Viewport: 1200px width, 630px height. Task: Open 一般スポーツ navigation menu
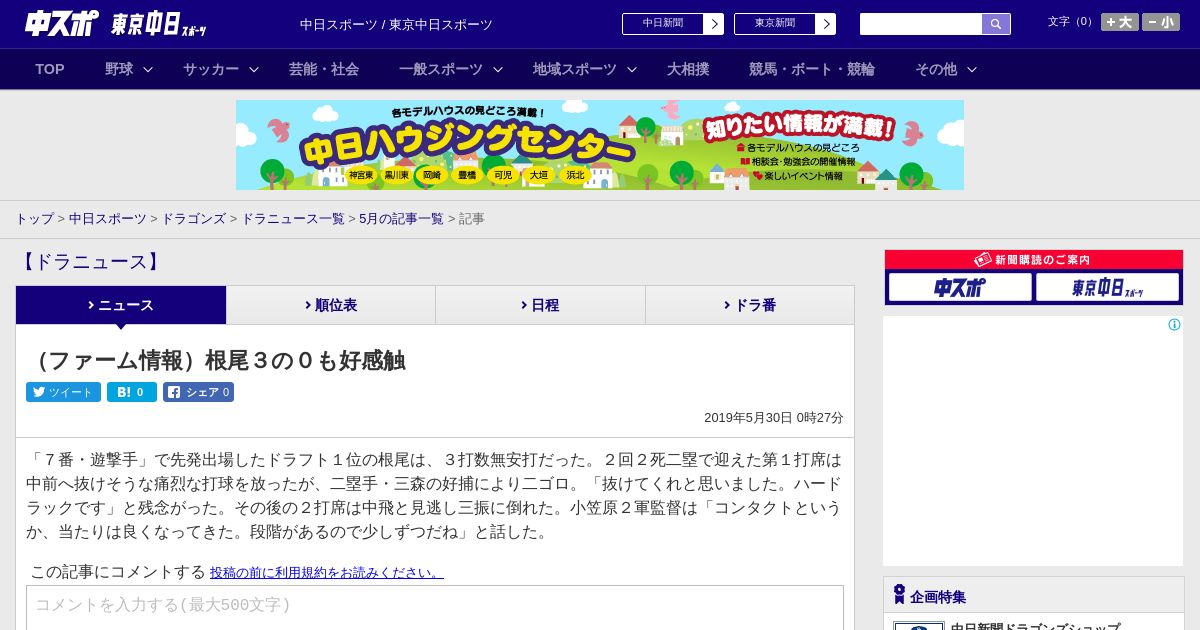pos(441,69)
